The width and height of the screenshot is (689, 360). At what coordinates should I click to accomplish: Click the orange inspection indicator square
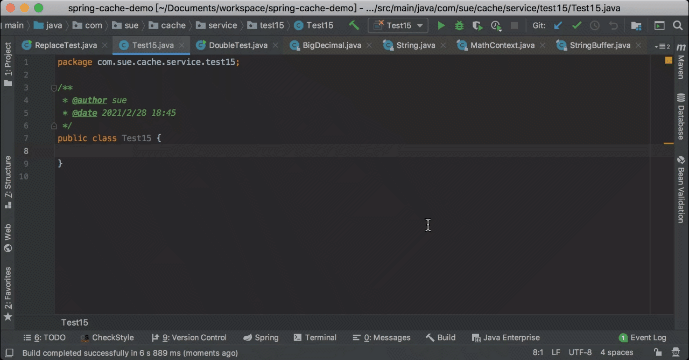click(668, 61)
